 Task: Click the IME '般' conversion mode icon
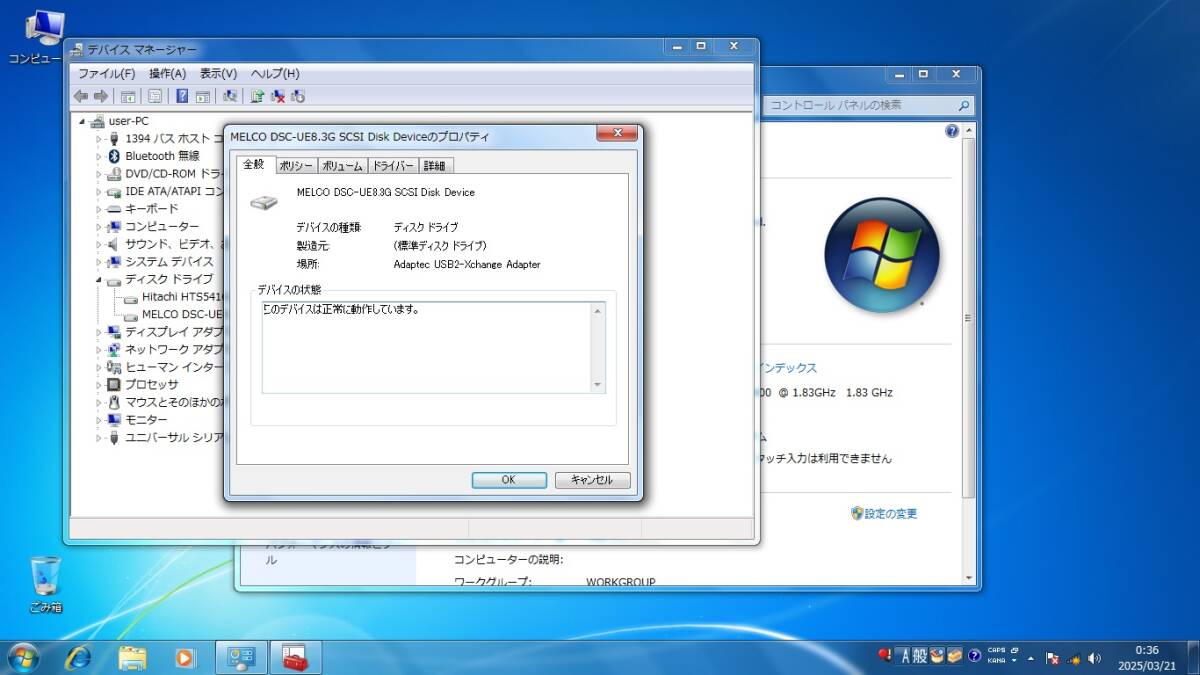click(x=921, y=656)
